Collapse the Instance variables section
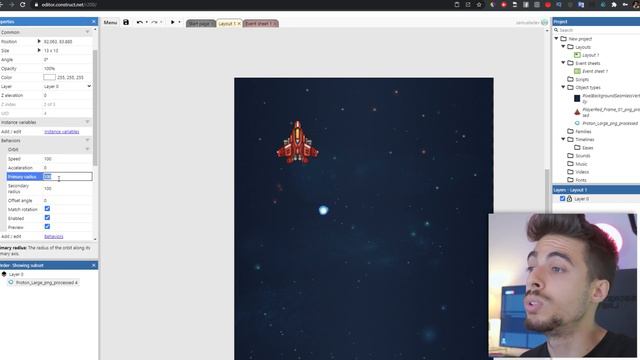 [87, 122]
